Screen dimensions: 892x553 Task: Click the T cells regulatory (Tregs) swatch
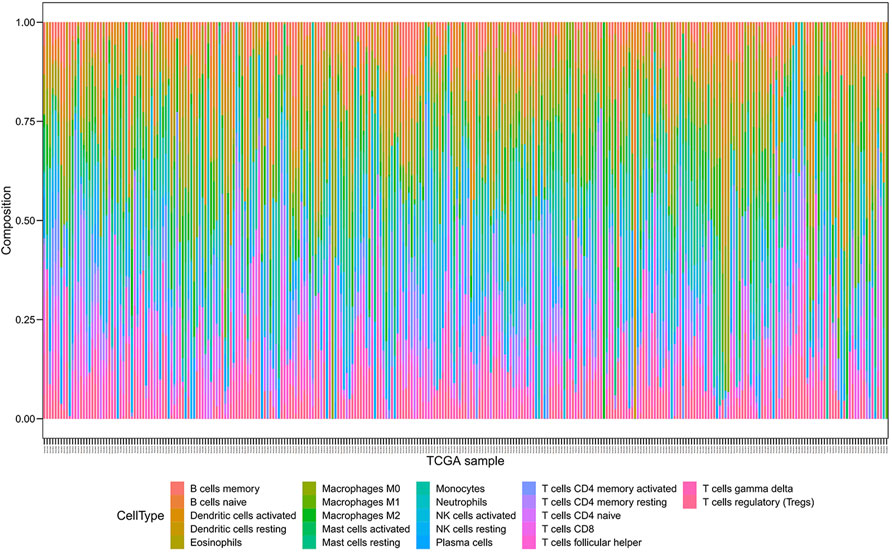(690, 502)
